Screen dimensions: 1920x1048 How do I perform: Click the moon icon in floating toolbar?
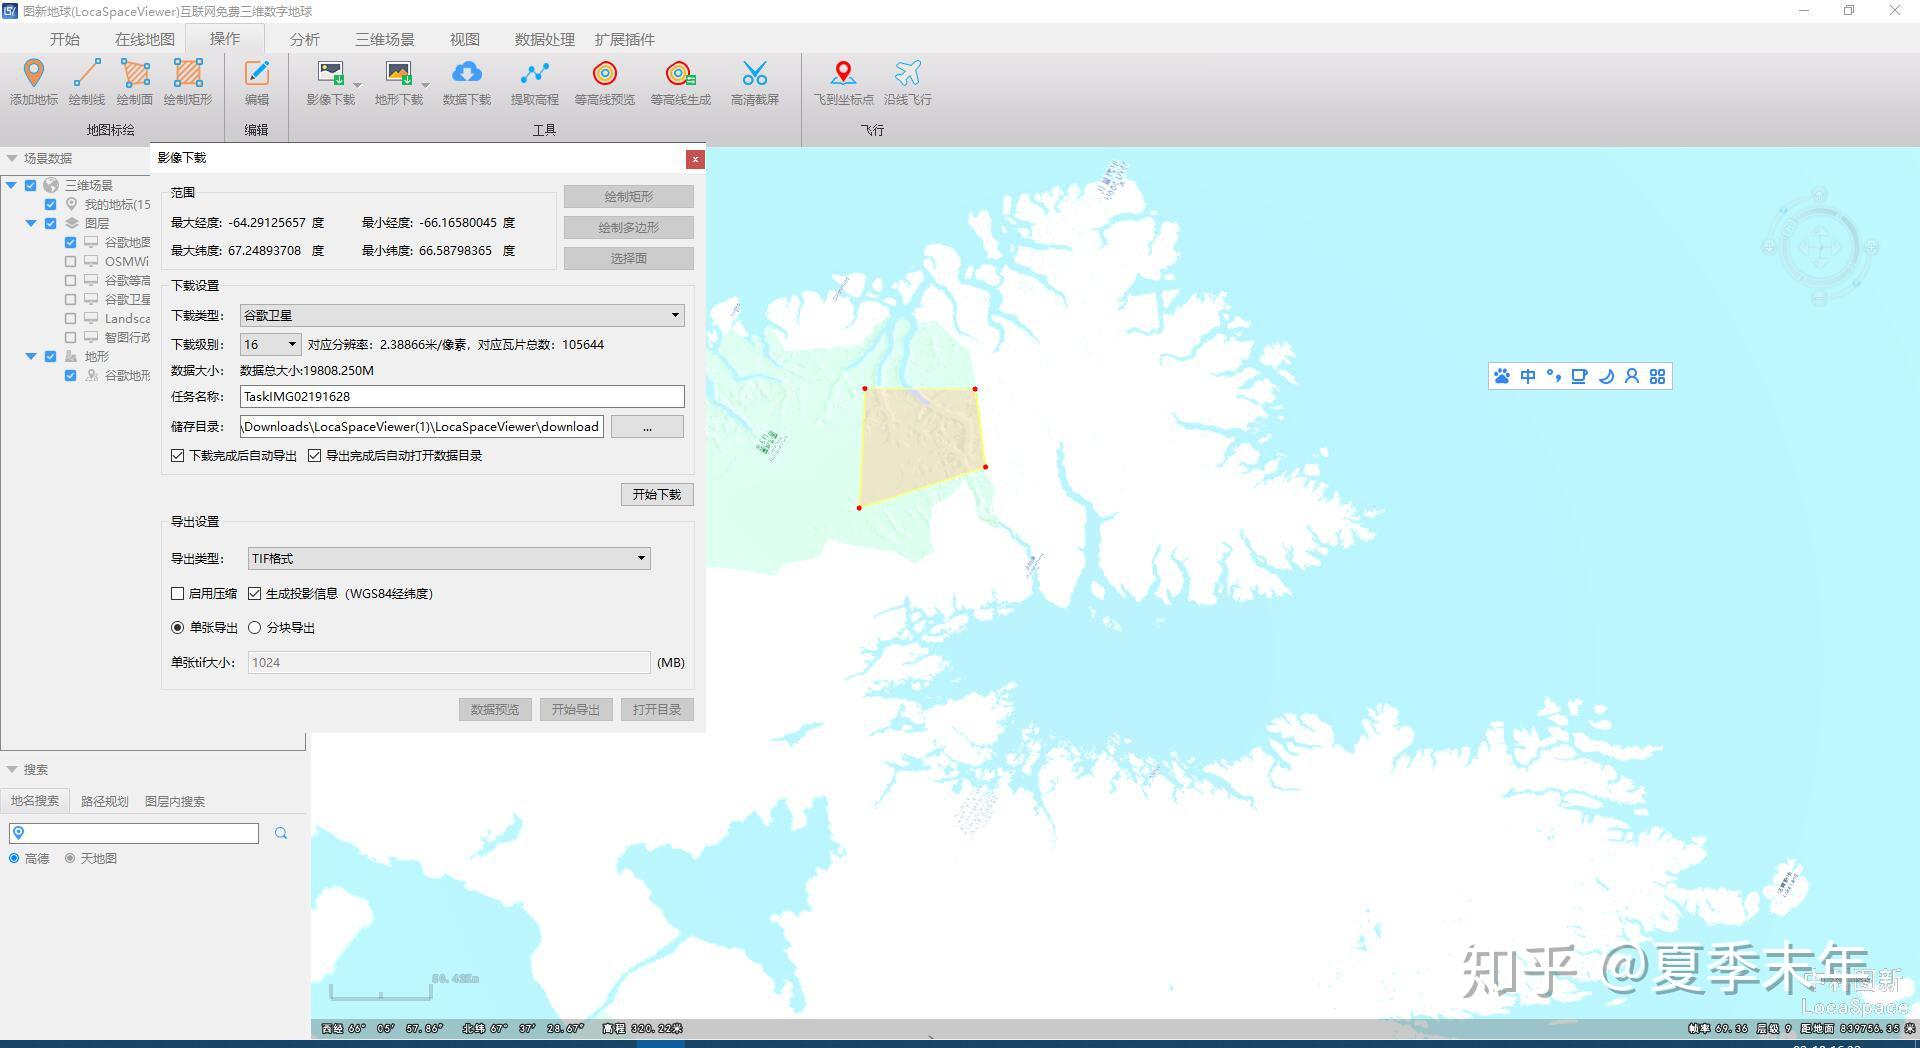click(1606, 376)
